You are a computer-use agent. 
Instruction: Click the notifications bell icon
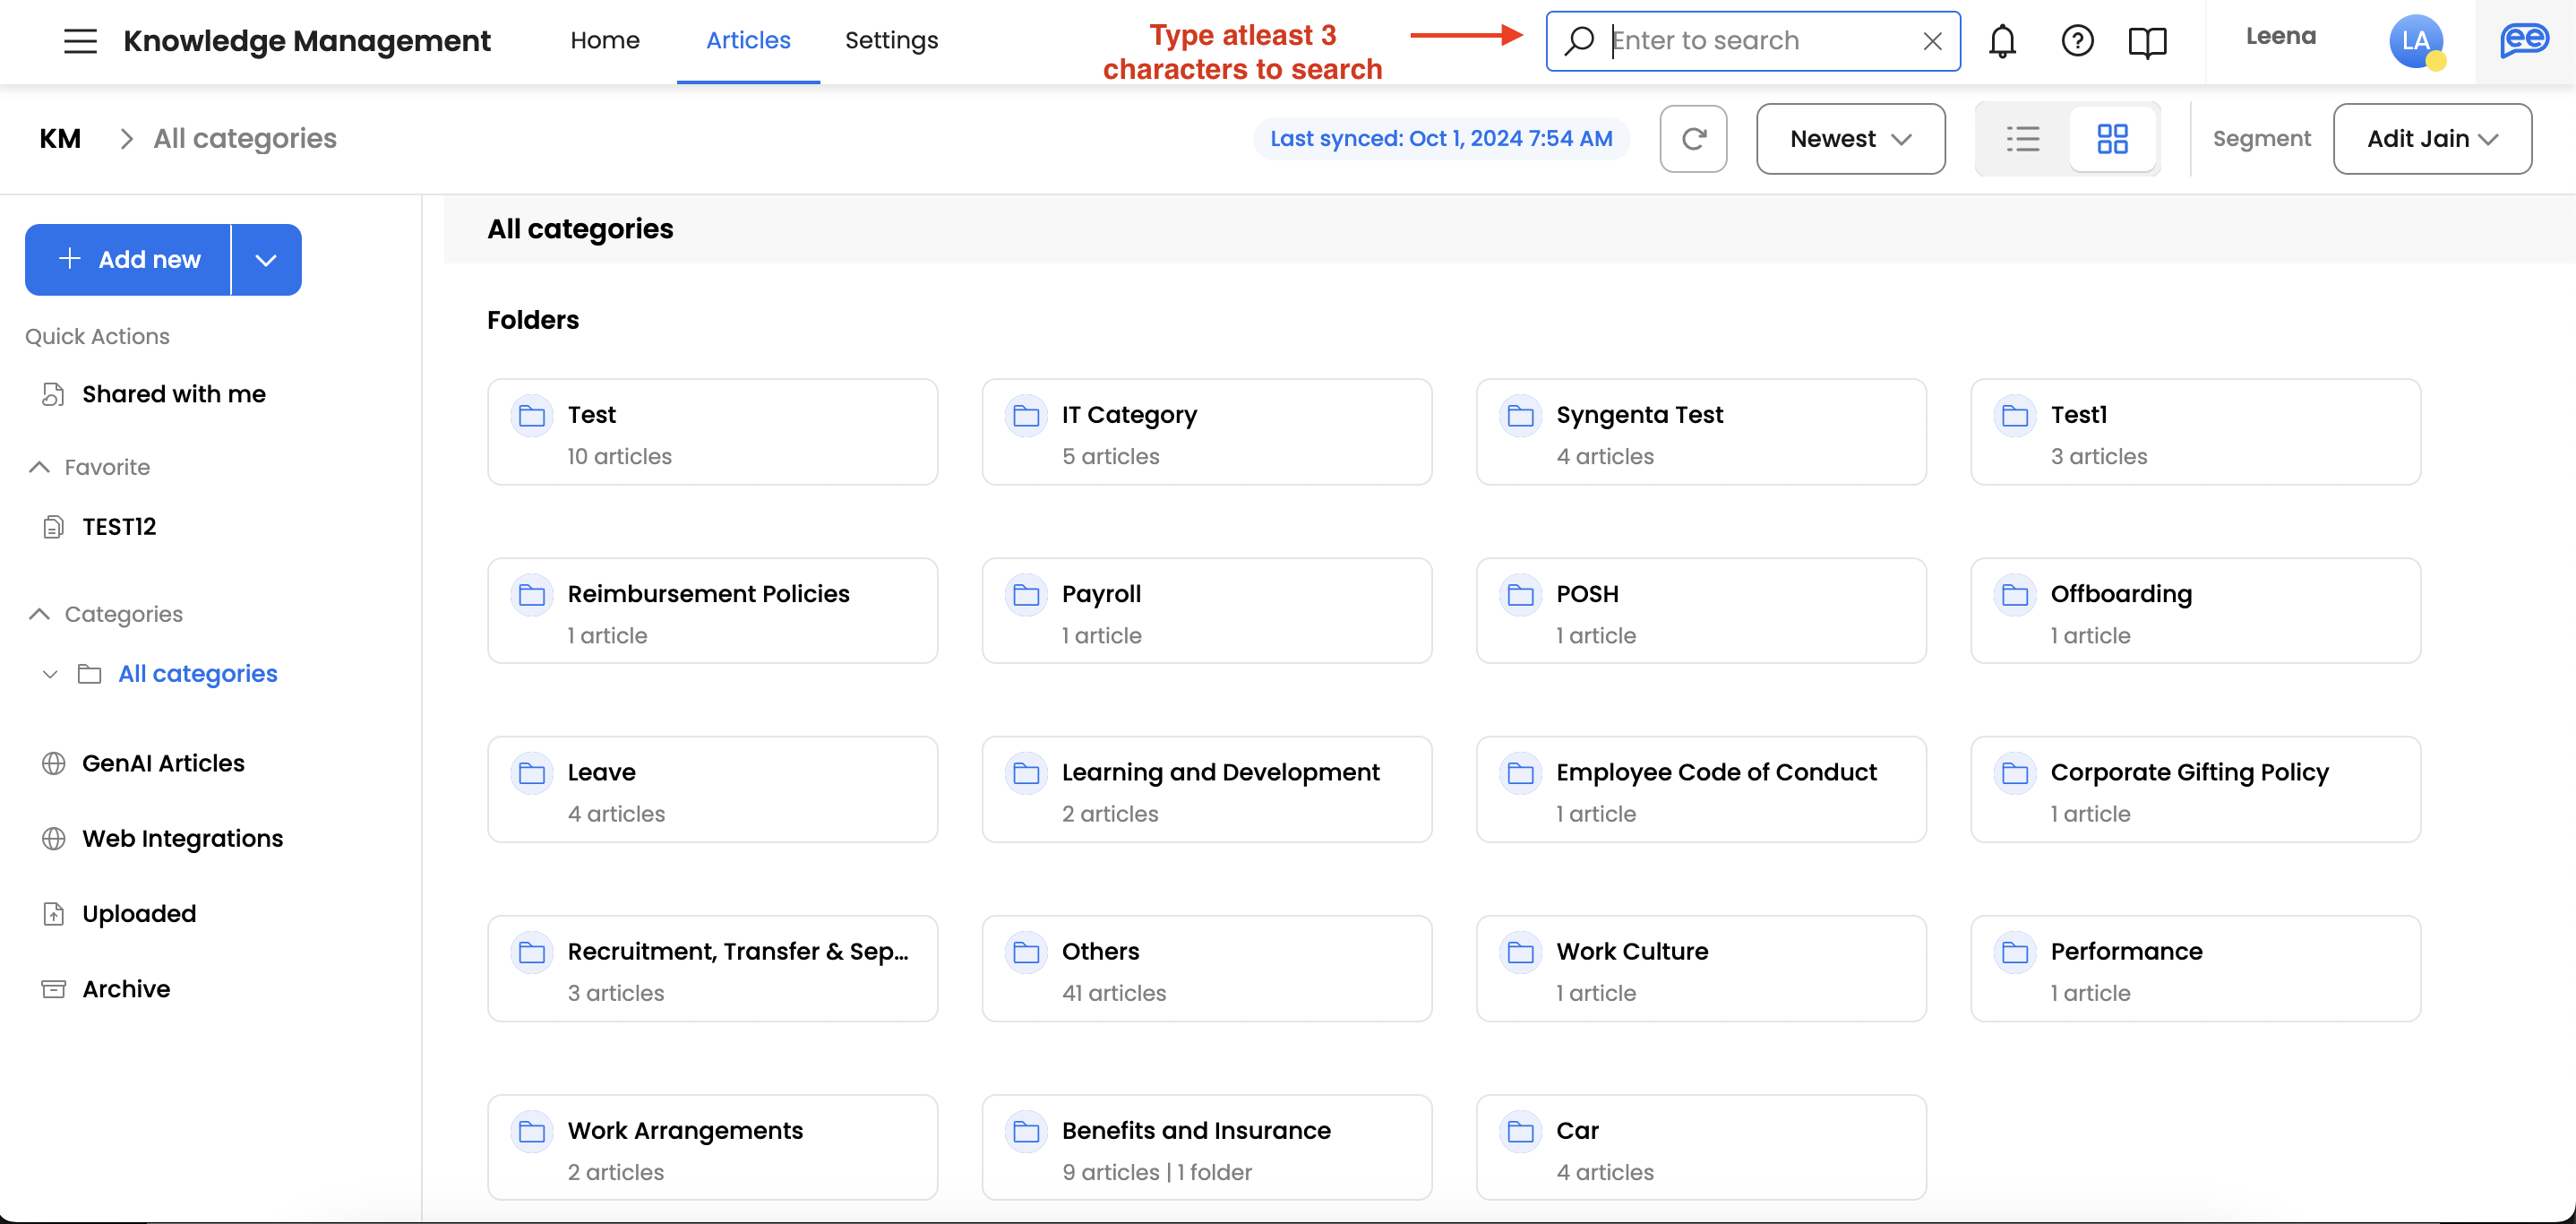2002,41
